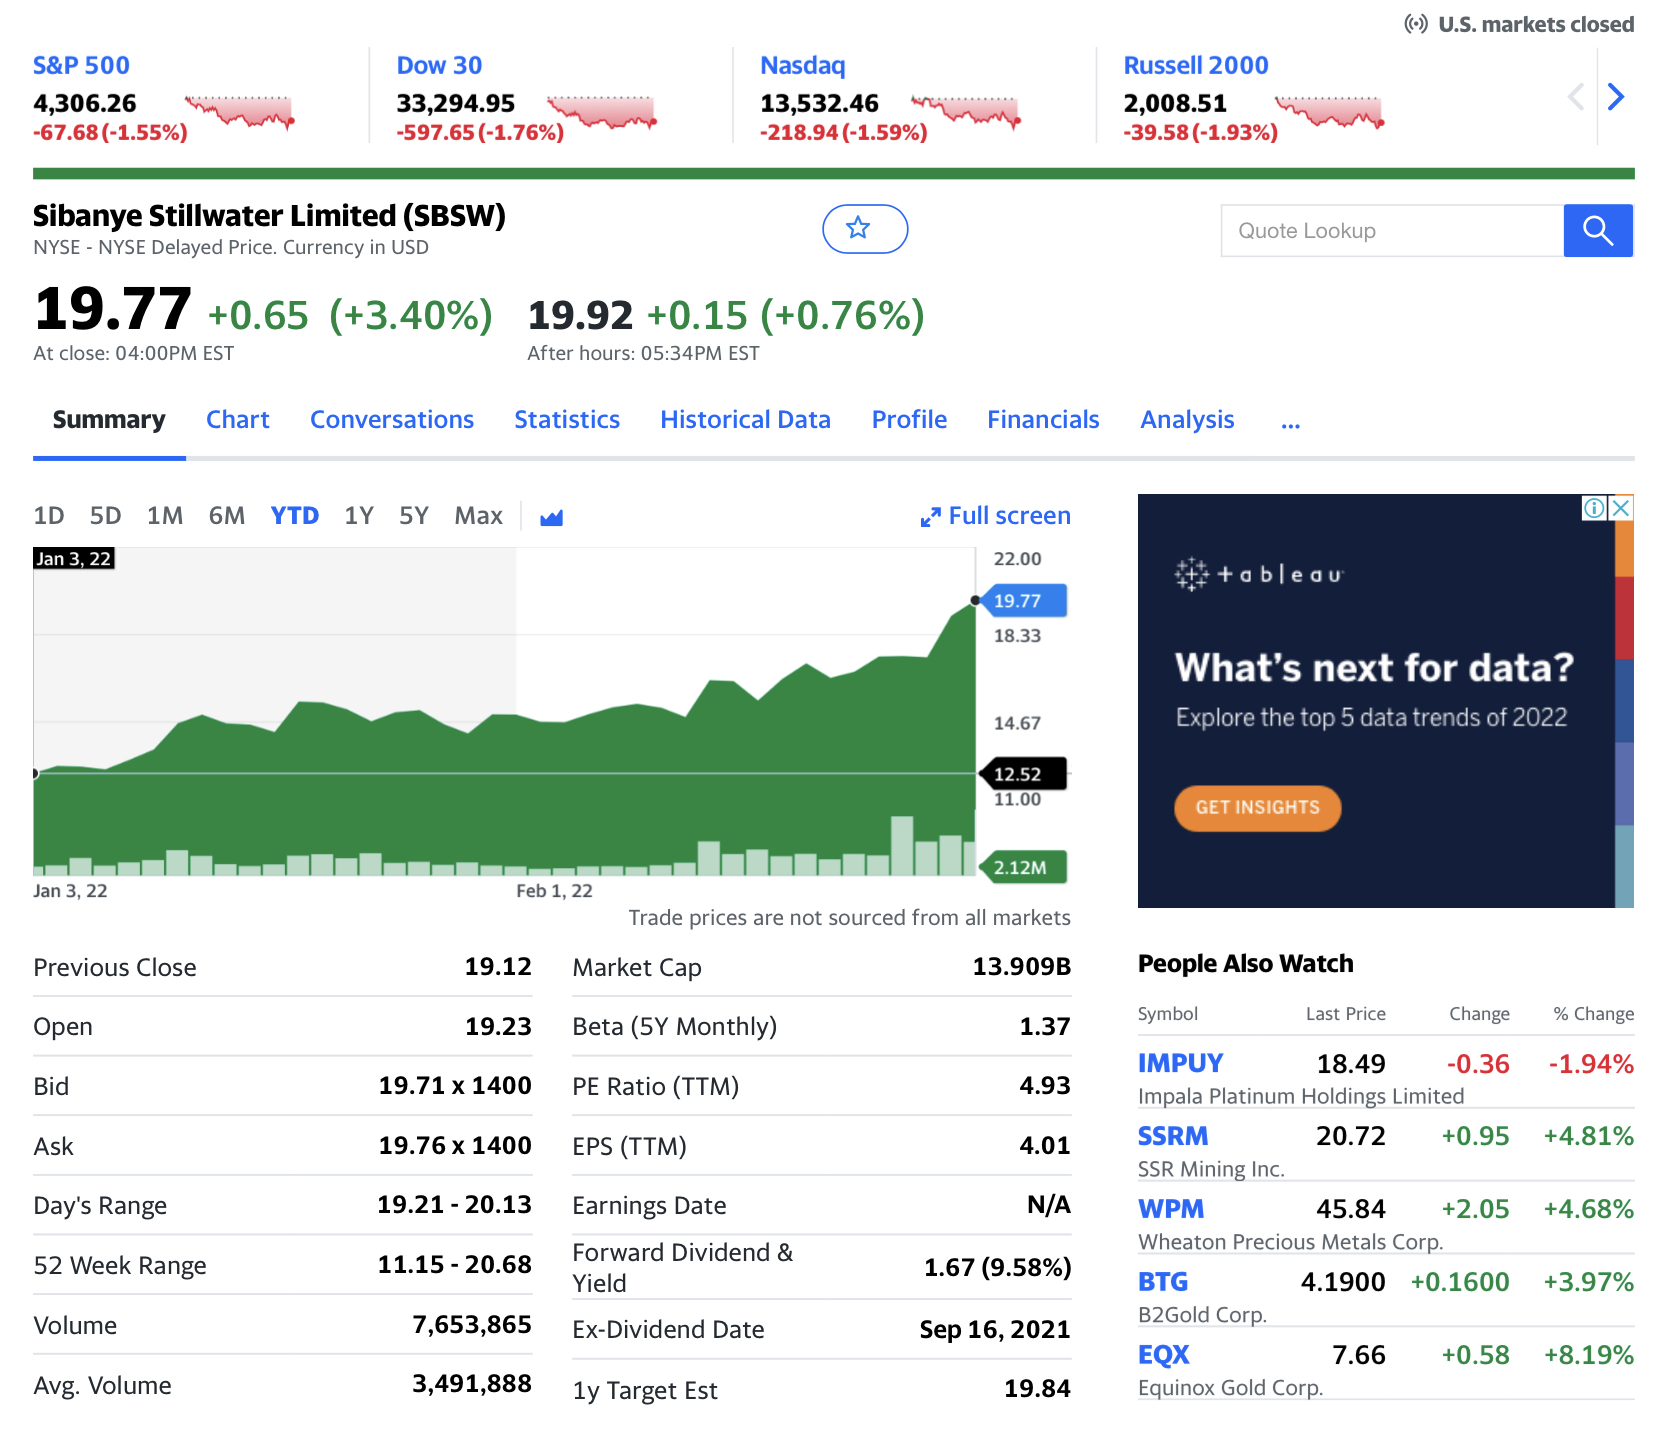Open the S&P 500 index link

(81, 66)
